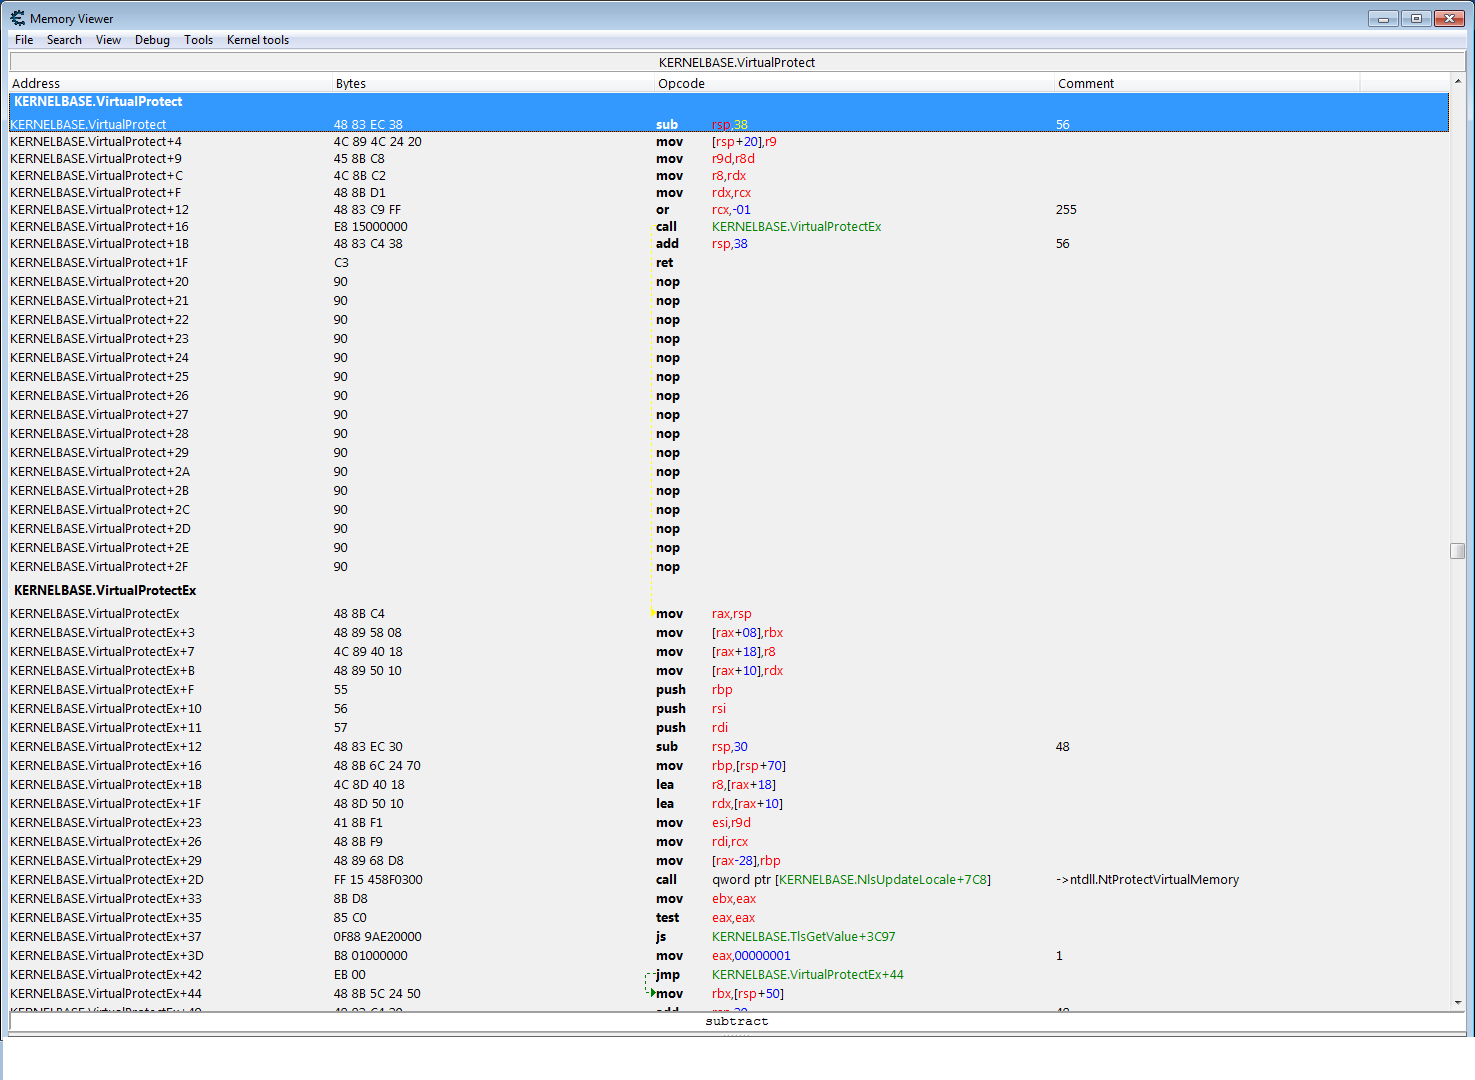
Task: Open the Debug menu
Action: tap(152, 40)
